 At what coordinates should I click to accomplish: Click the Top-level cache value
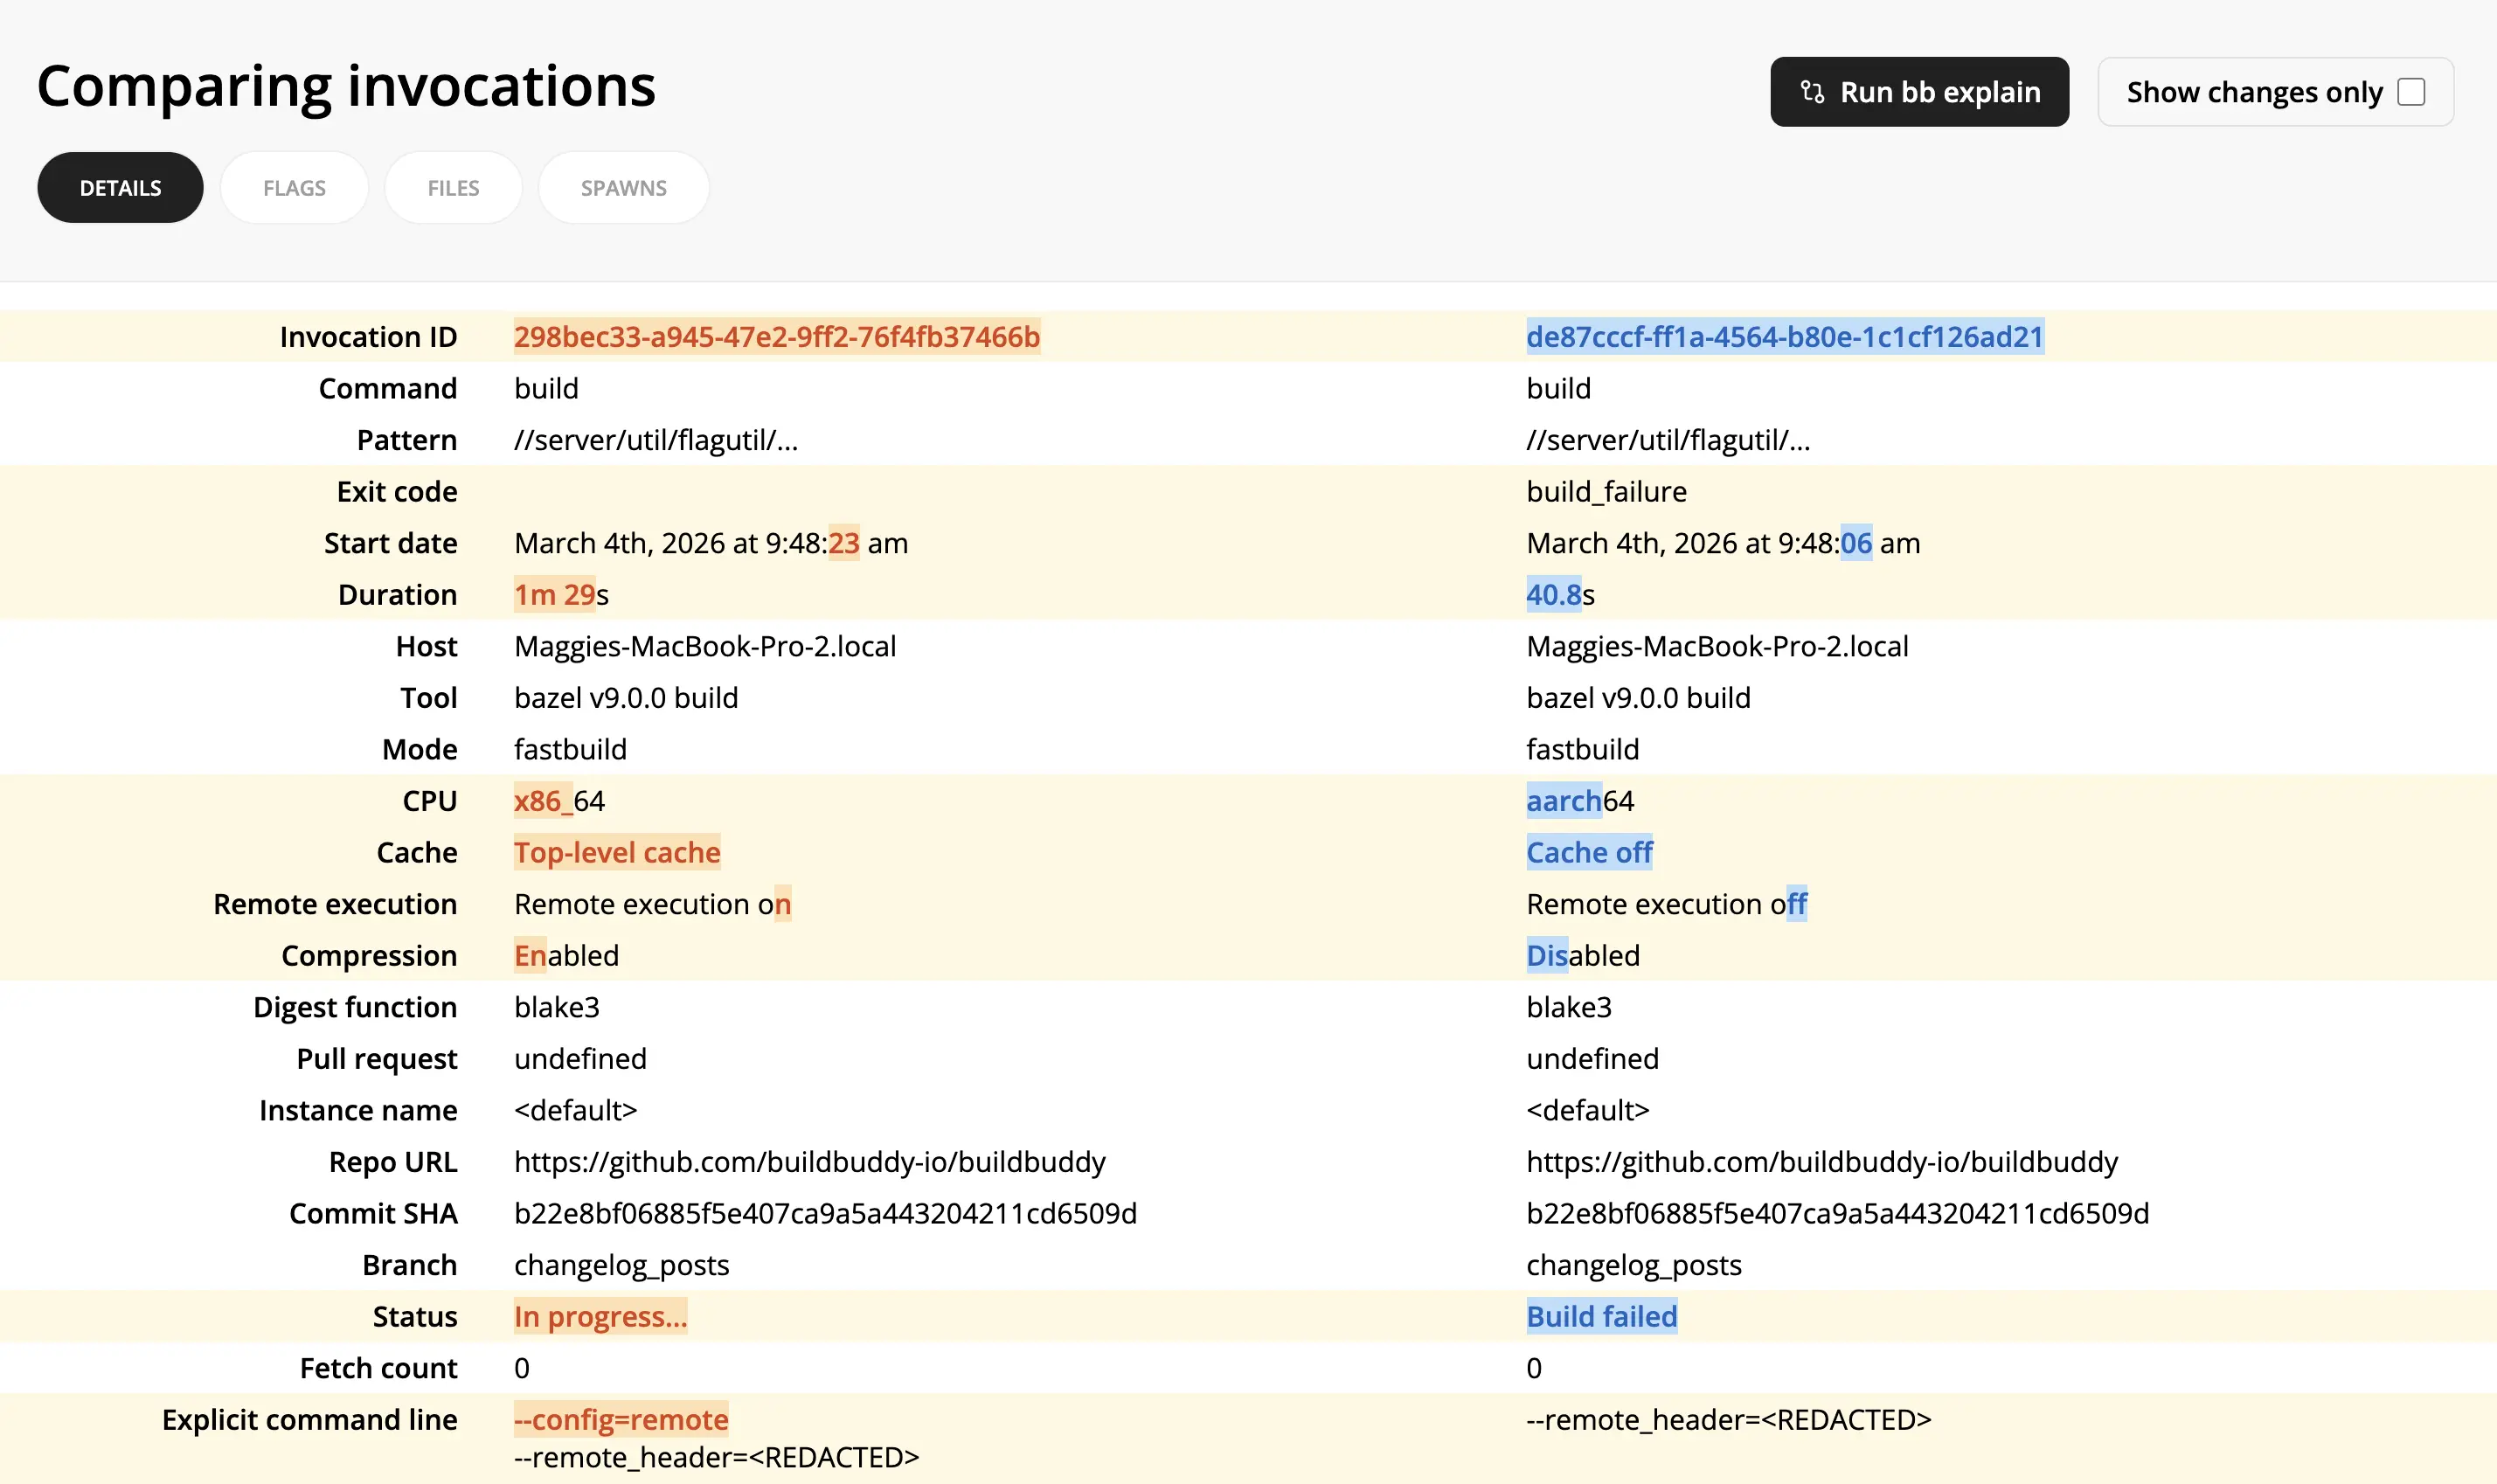click(617, 853)
